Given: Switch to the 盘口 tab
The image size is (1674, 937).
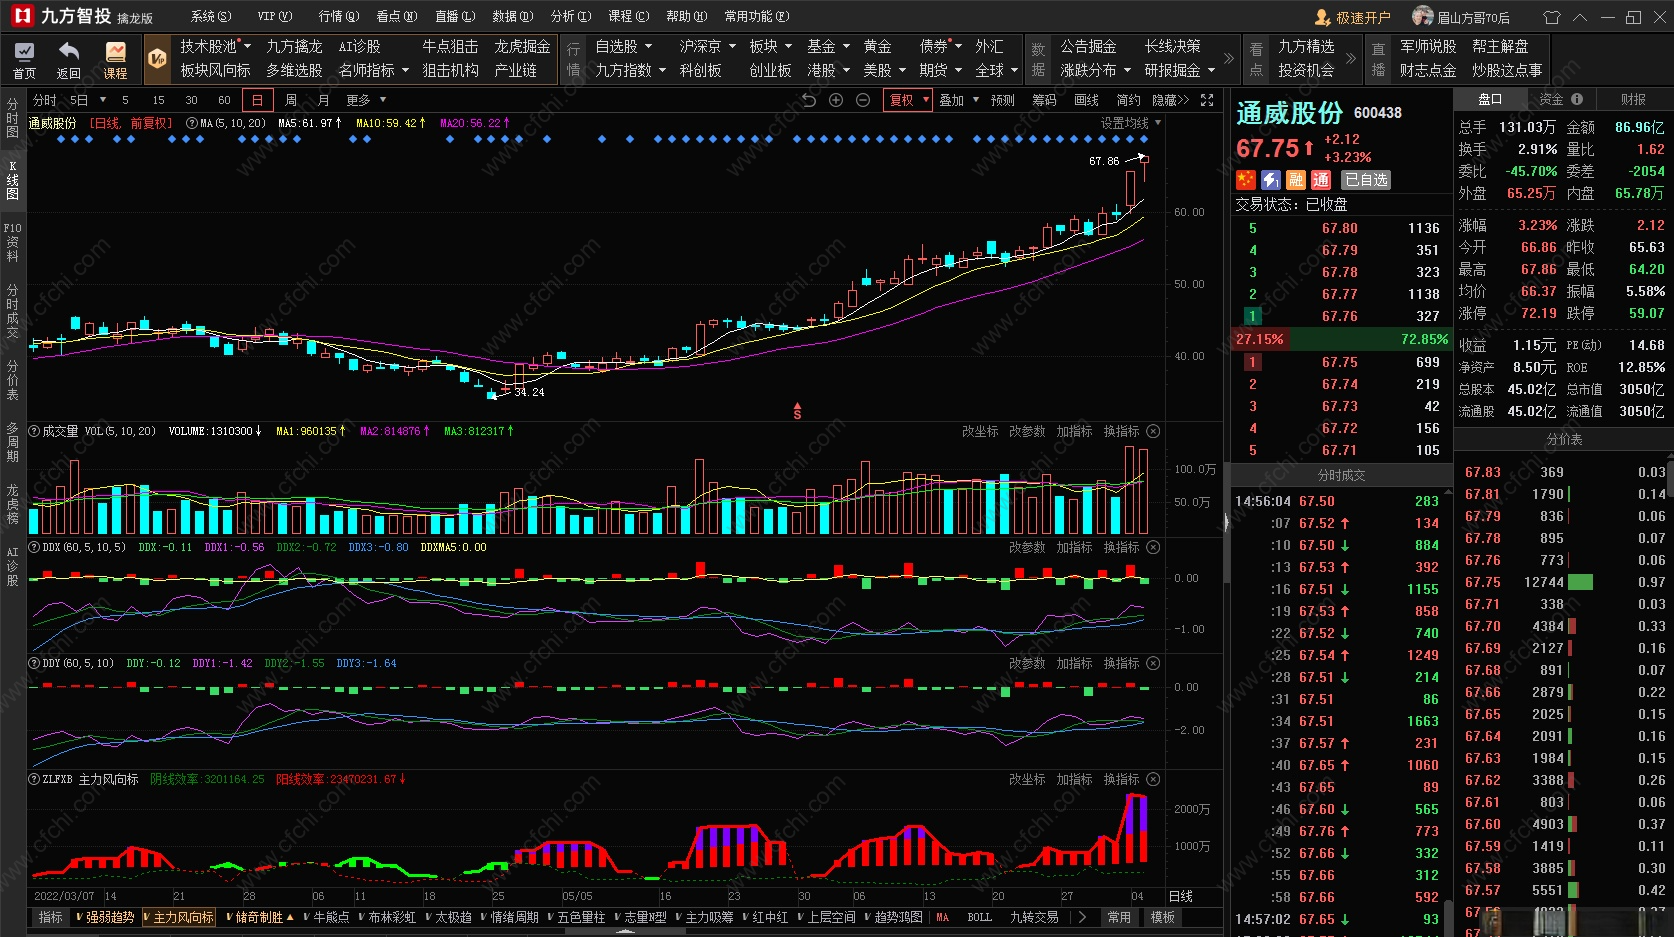Looking at the screenshot, I should (1490, 99).
